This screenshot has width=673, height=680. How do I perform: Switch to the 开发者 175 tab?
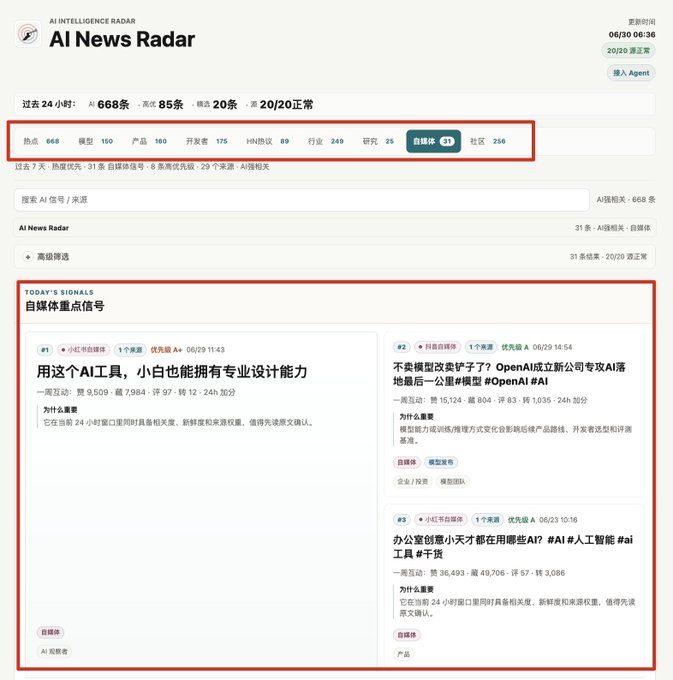(x=207, y=141)
